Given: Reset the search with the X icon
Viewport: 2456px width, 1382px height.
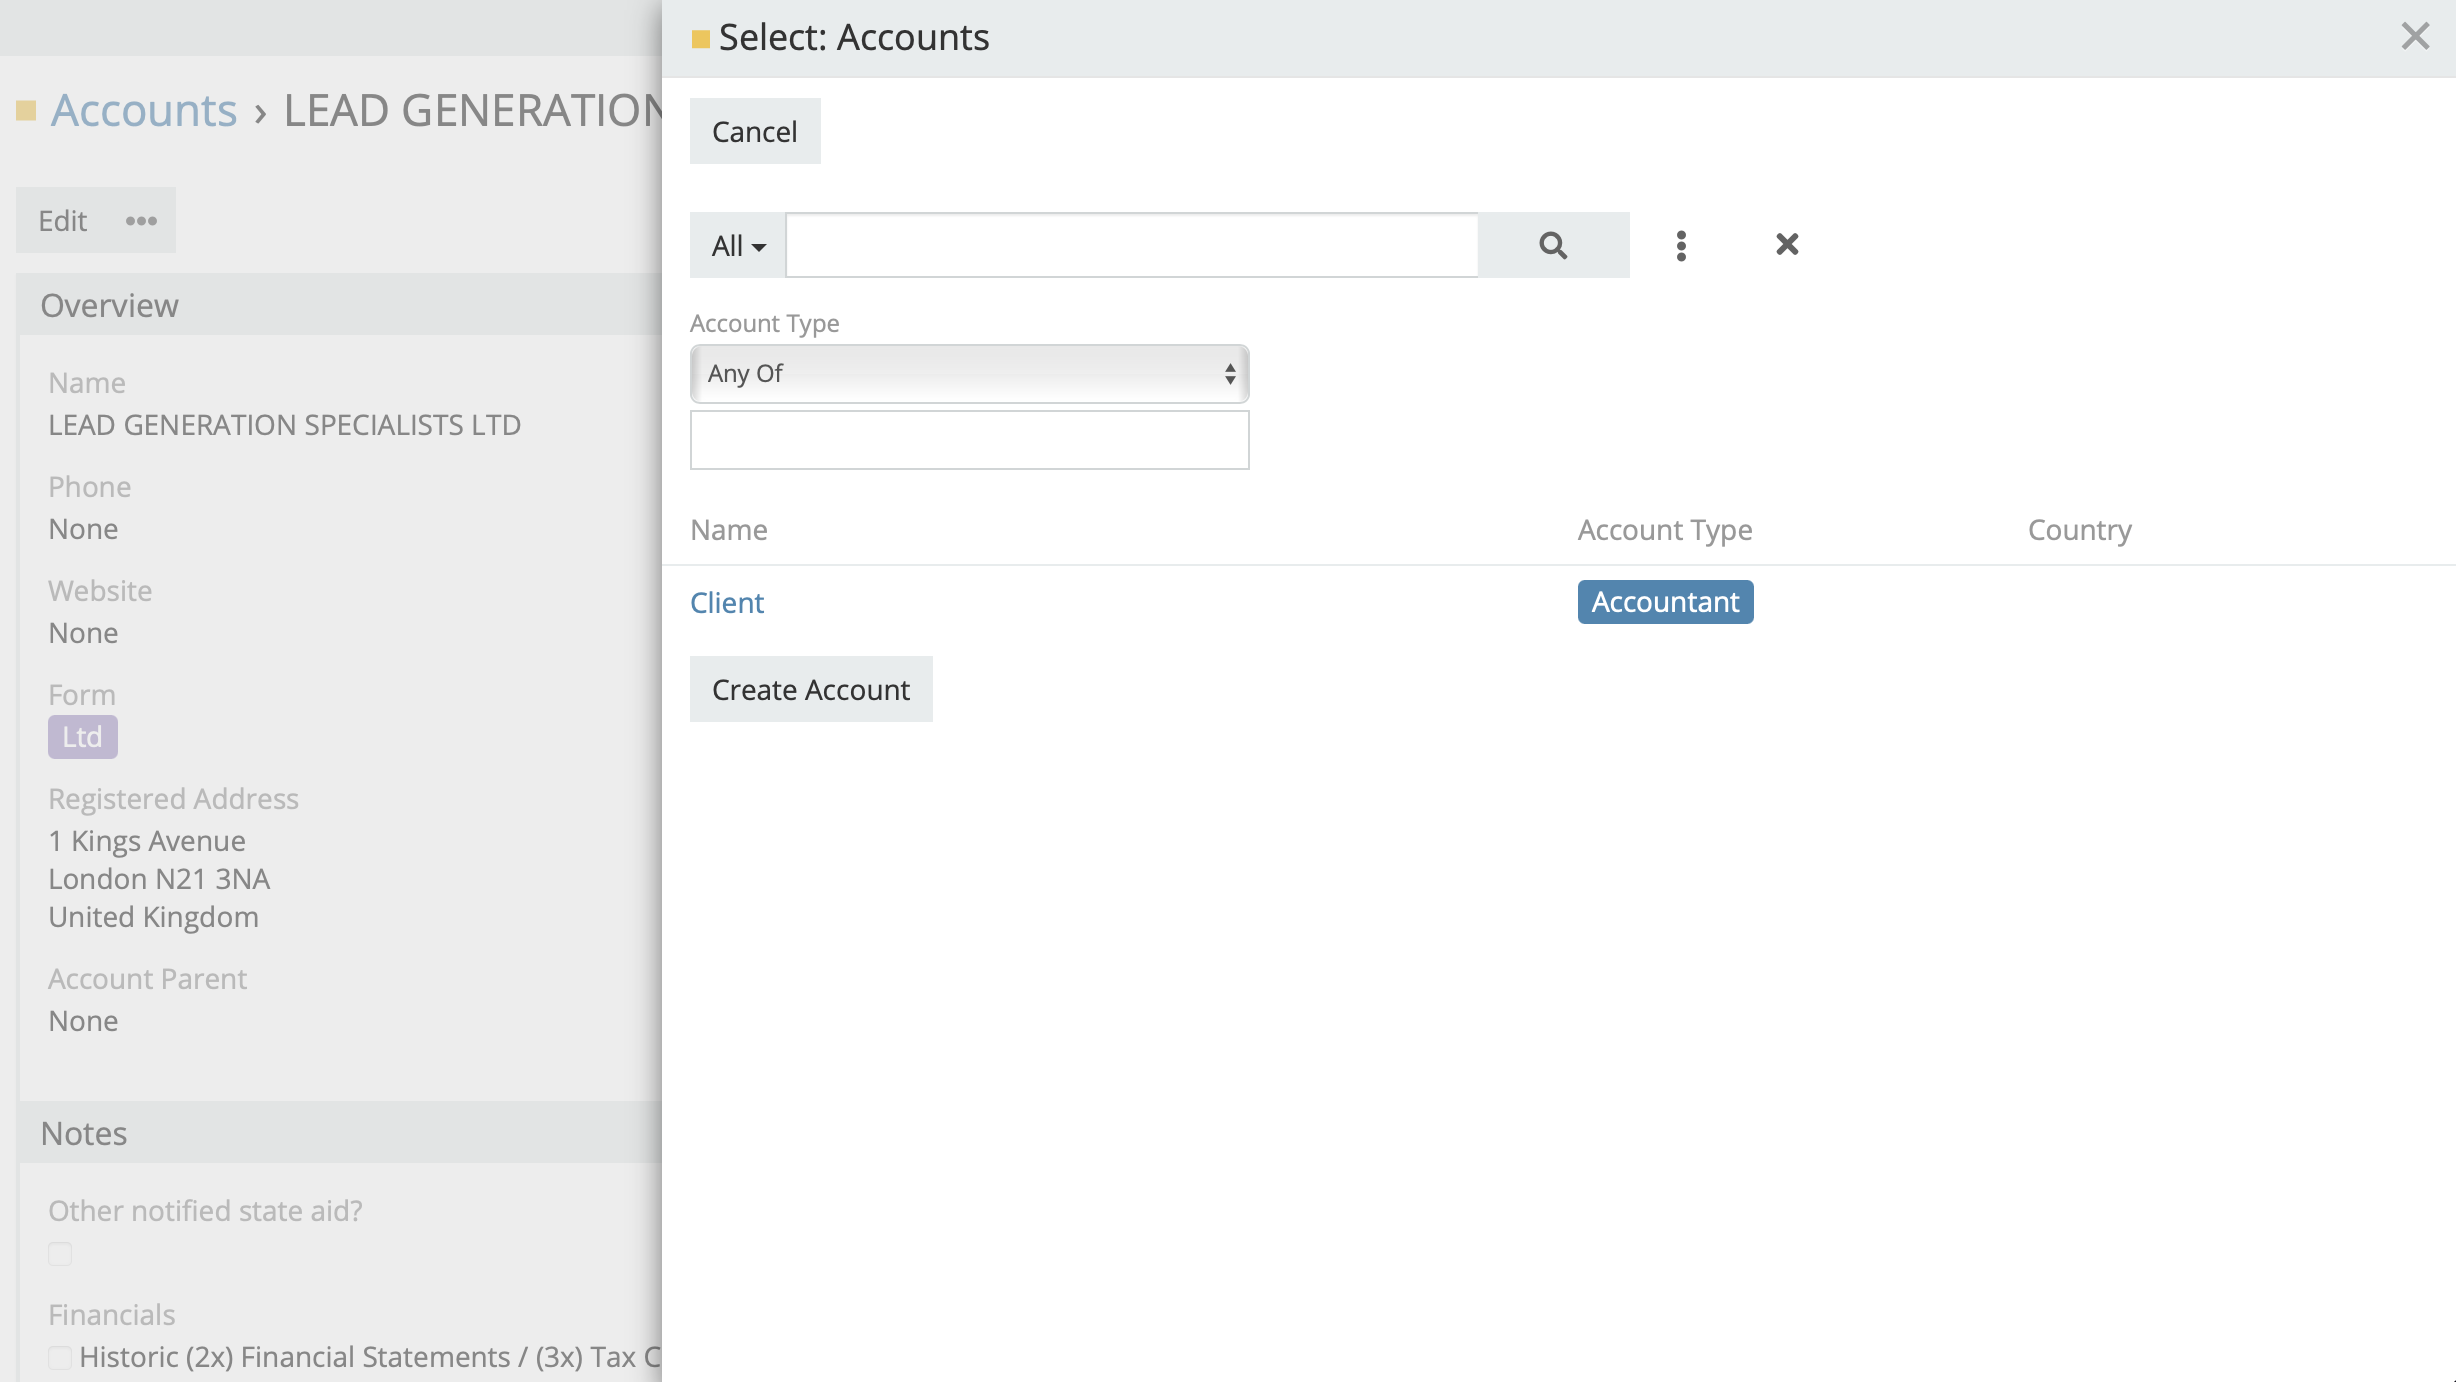Looking at the screenshot, I should [1787, 245].
